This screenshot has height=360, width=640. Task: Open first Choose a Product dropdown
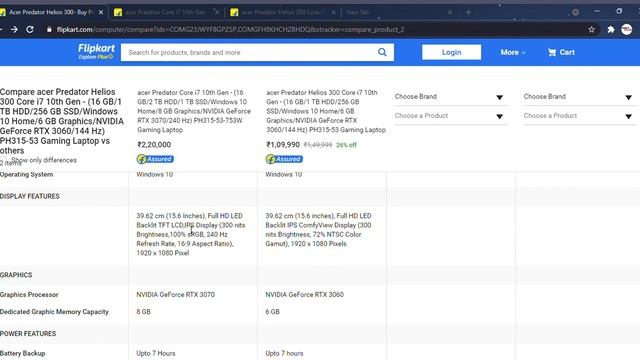pos(450,116)
